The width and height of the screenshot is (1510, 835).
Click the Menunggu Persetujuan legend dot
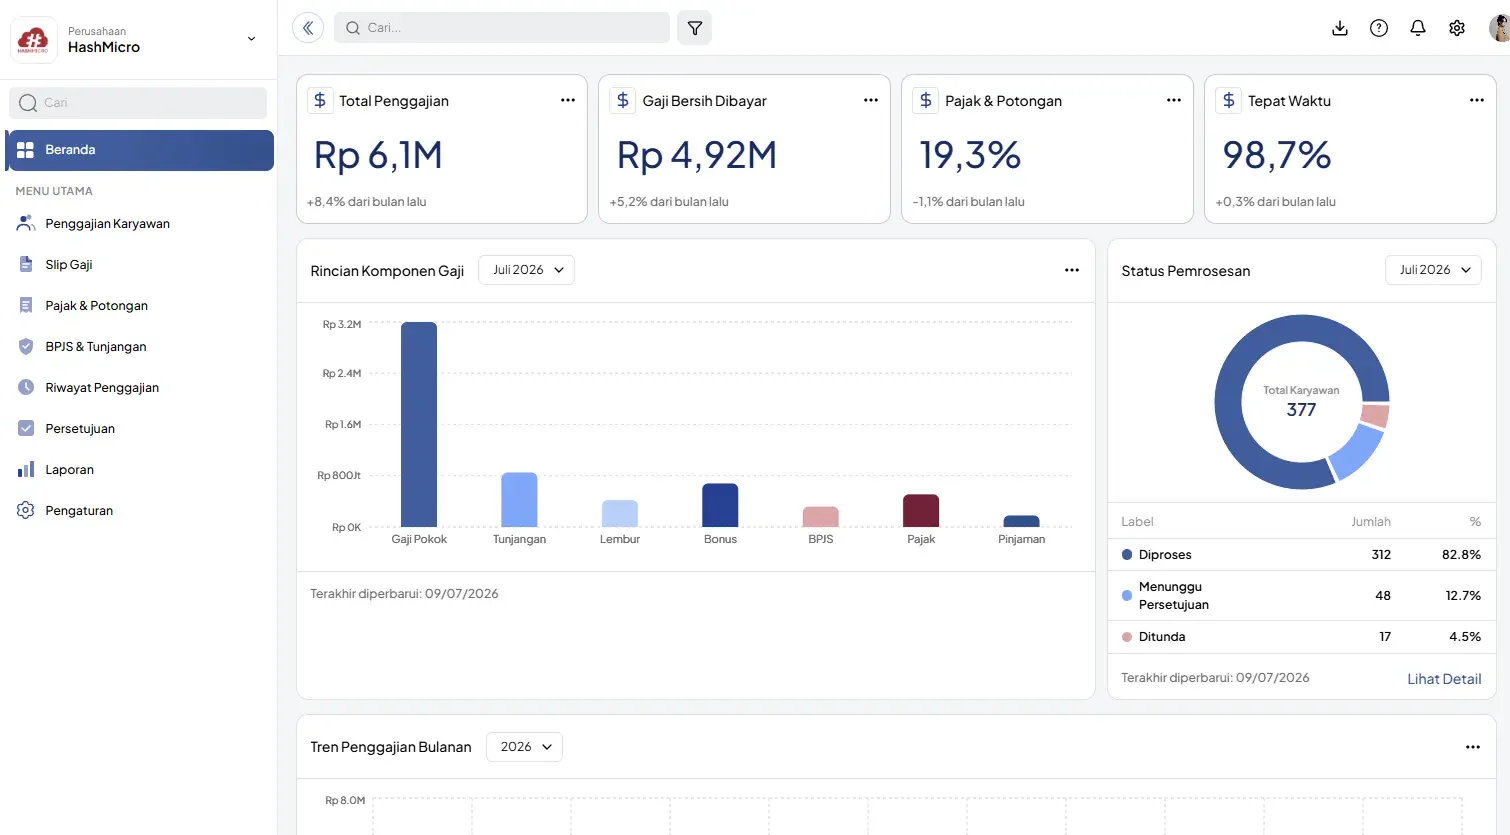tap(1127, 596)
